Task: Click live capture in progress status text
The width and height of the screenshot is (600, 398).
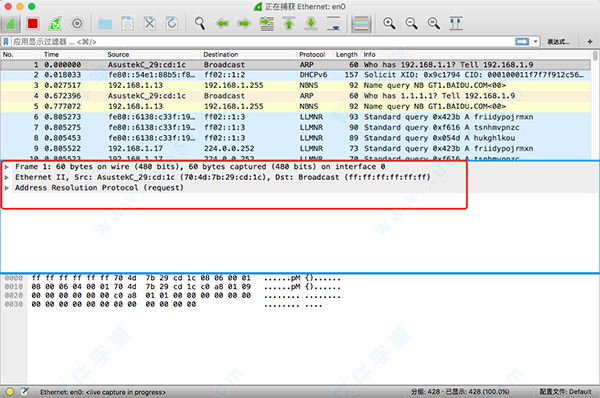Action: tap(103, 392)
